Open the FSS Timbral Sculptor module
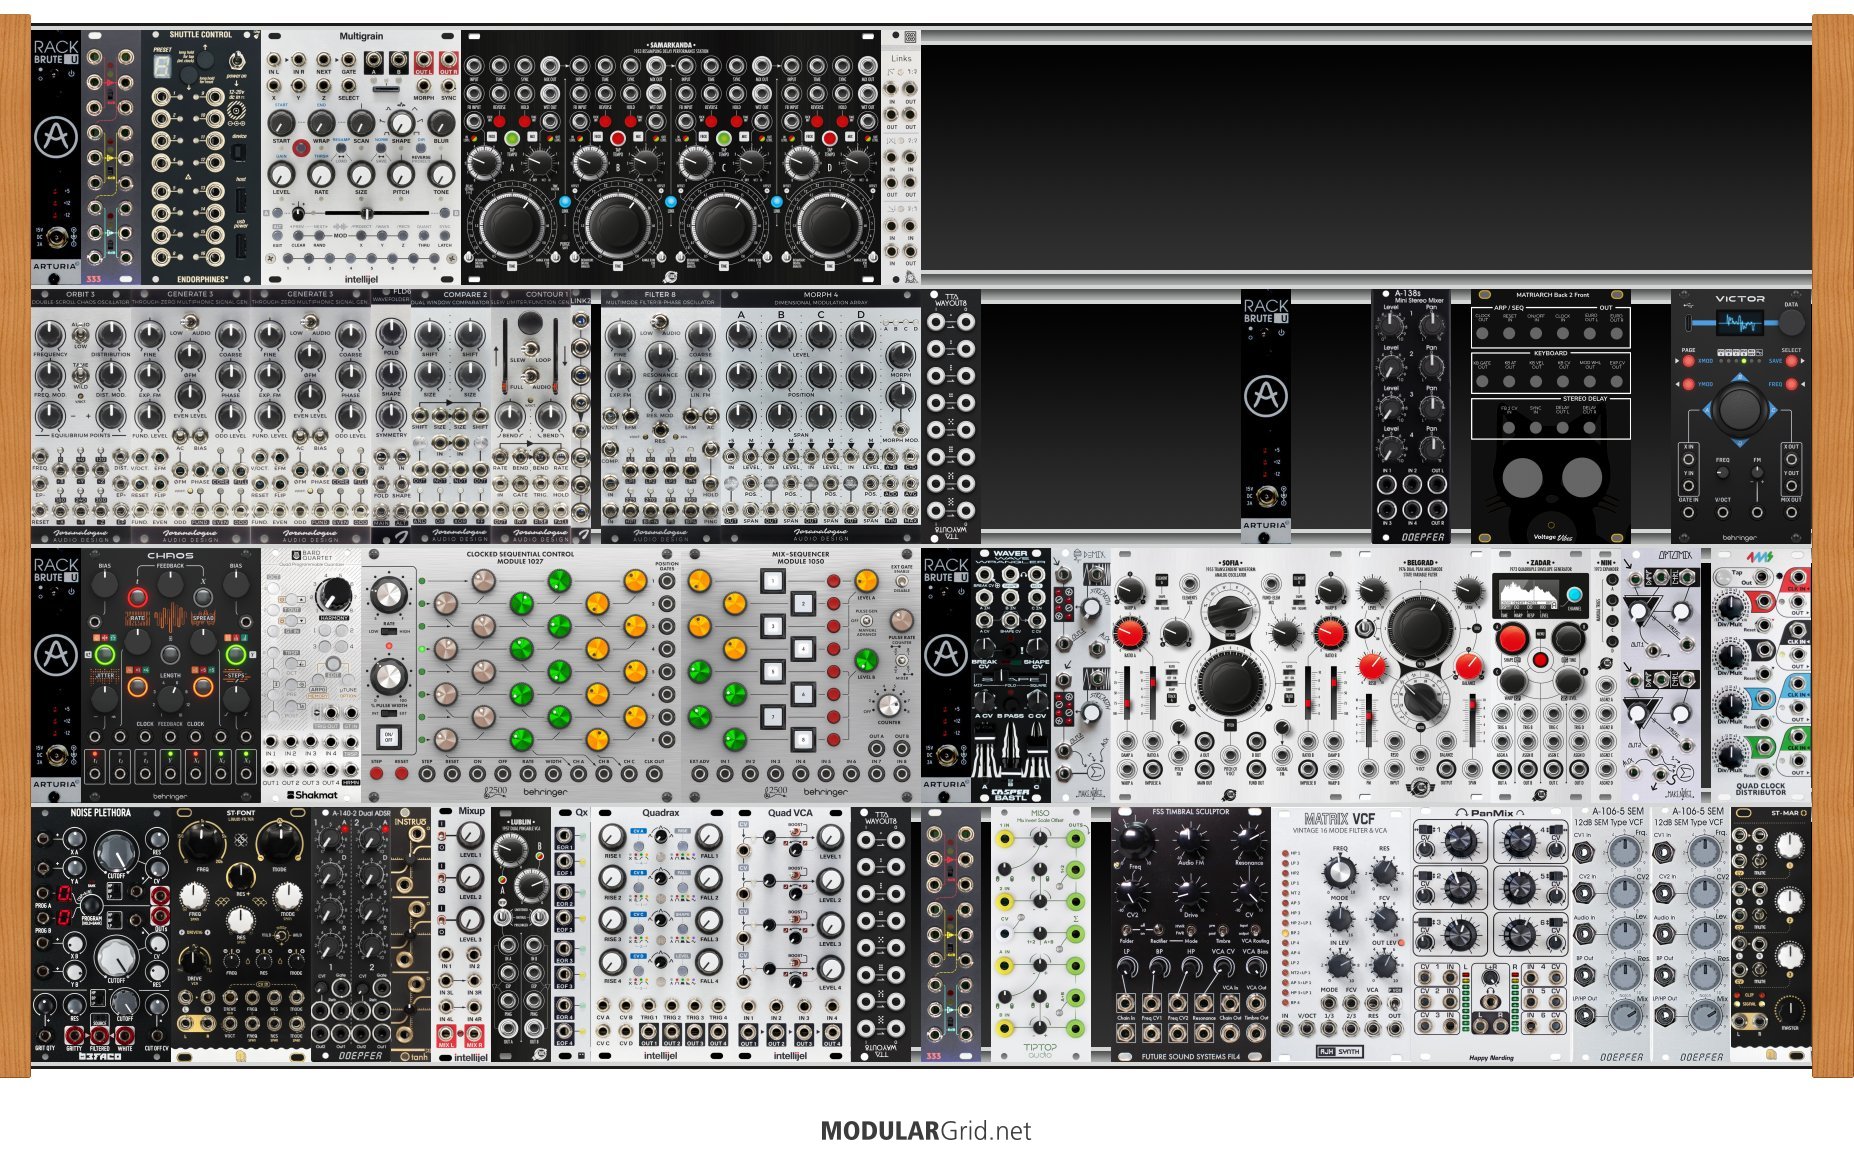The height and width of the screenshot is (1152, 1854). (x=1191, y=934)
